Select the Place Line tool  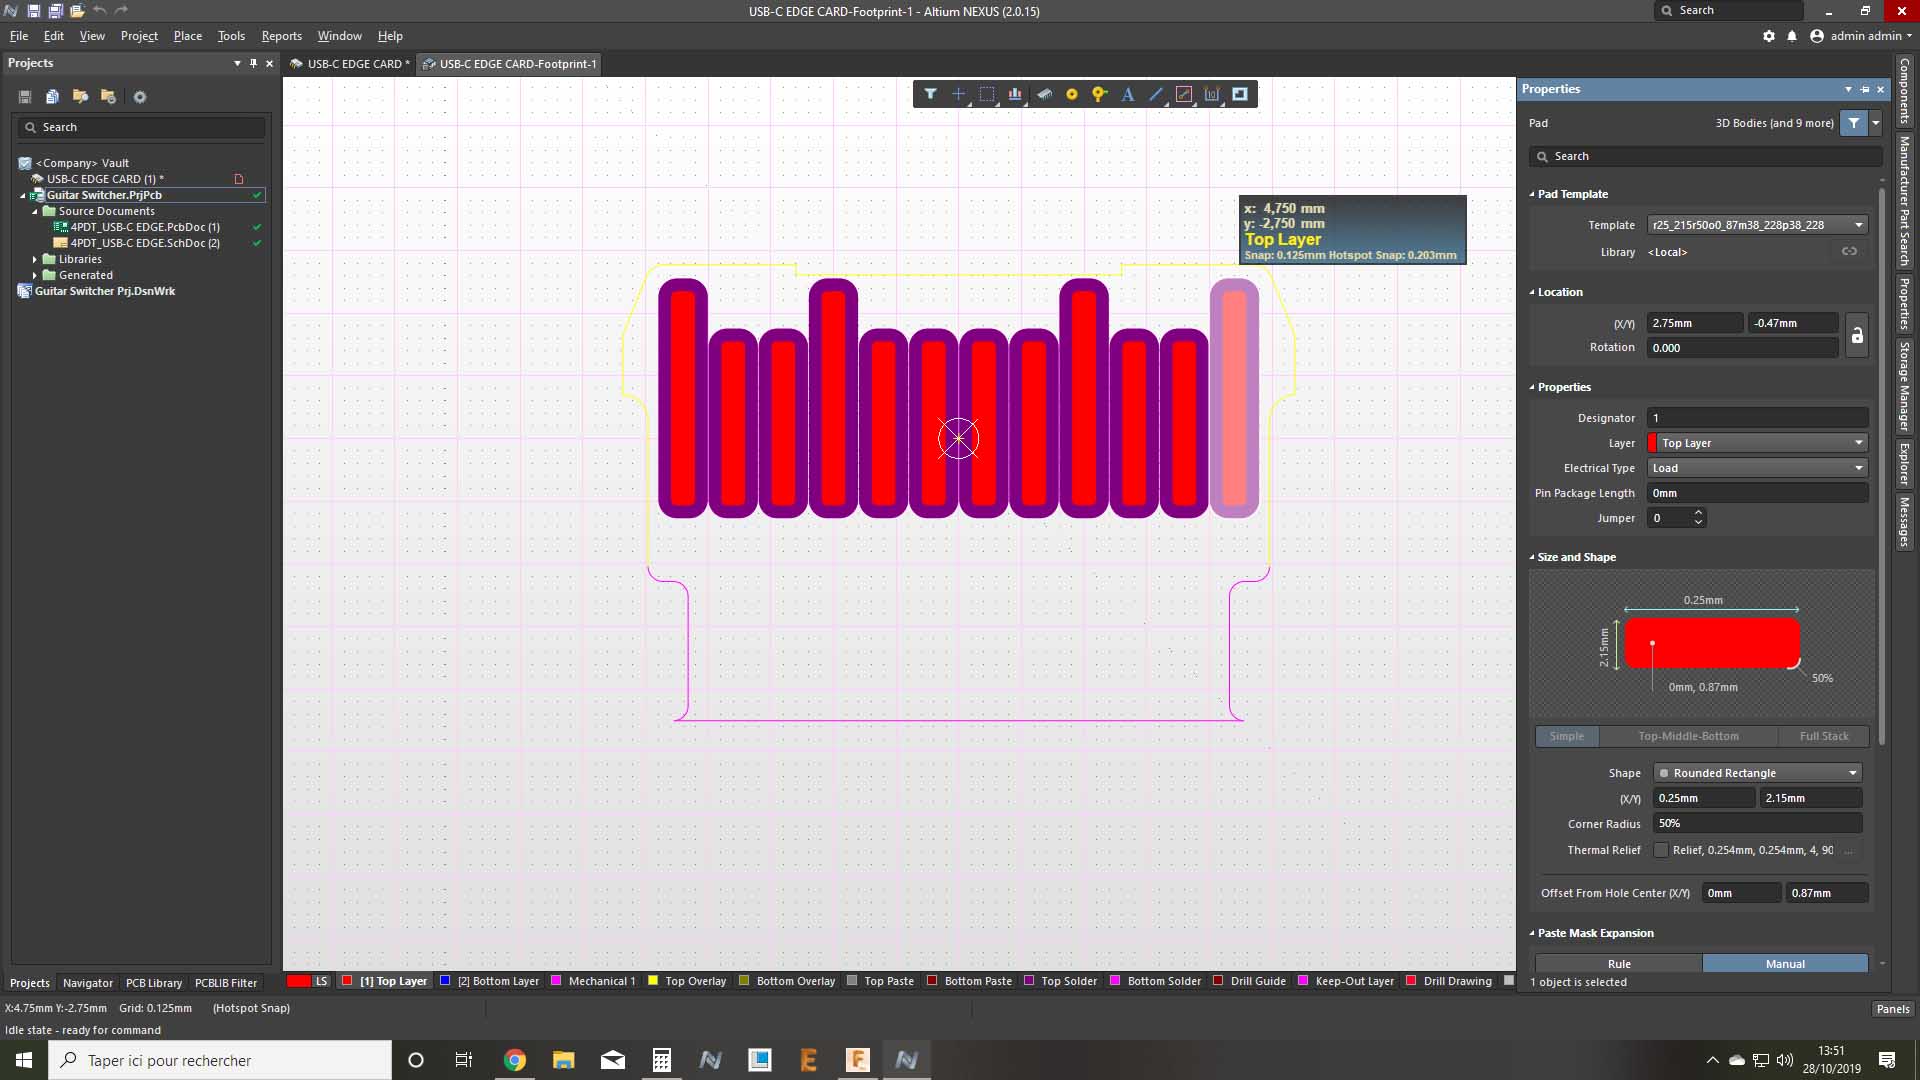(x=1156, y=94)
